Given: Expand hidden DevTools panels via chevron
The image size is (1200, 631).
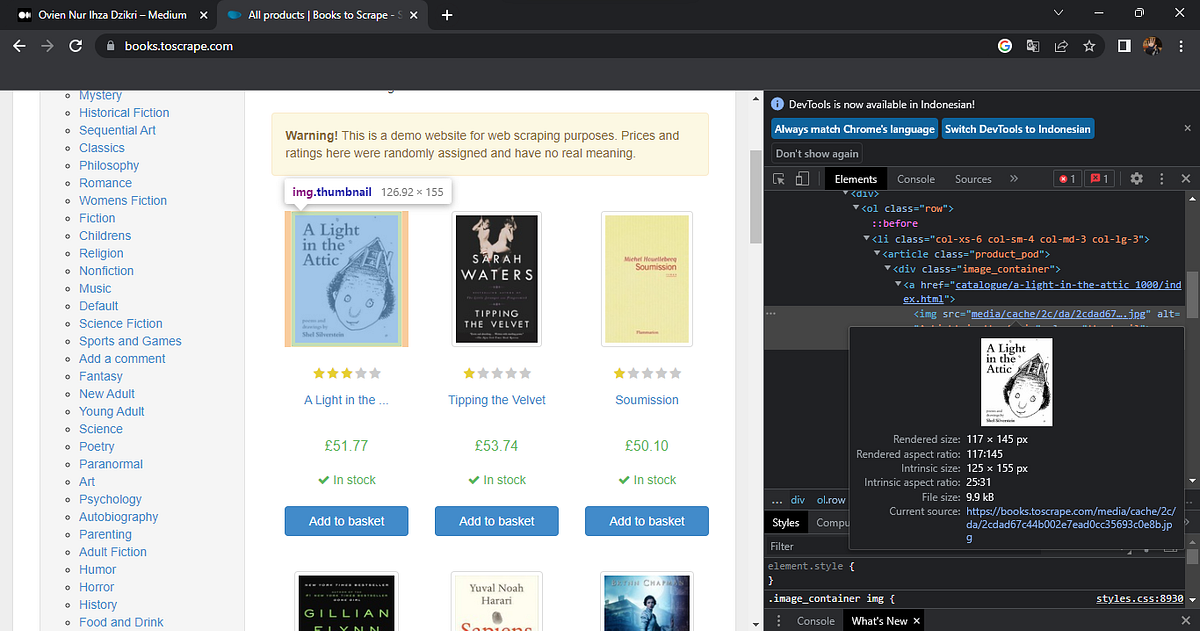Looking at the screenshot, I should [1013, 178].
